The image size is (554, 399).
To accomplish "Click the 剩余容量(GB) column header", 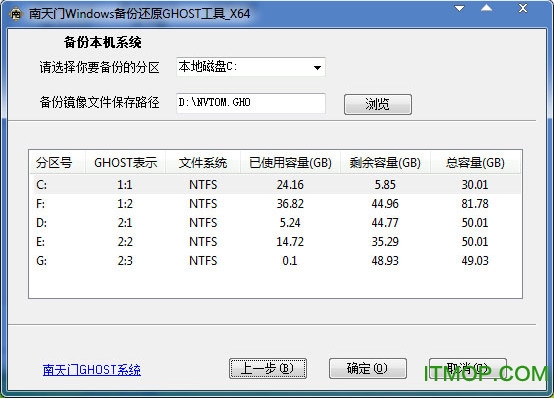I will [x=385, y=163].
